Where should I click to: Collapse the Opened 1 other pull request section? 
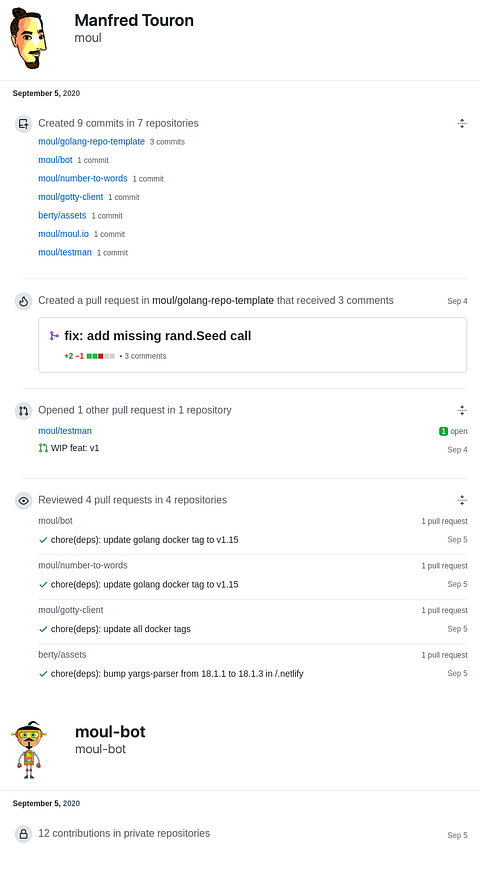click(462, 411)
